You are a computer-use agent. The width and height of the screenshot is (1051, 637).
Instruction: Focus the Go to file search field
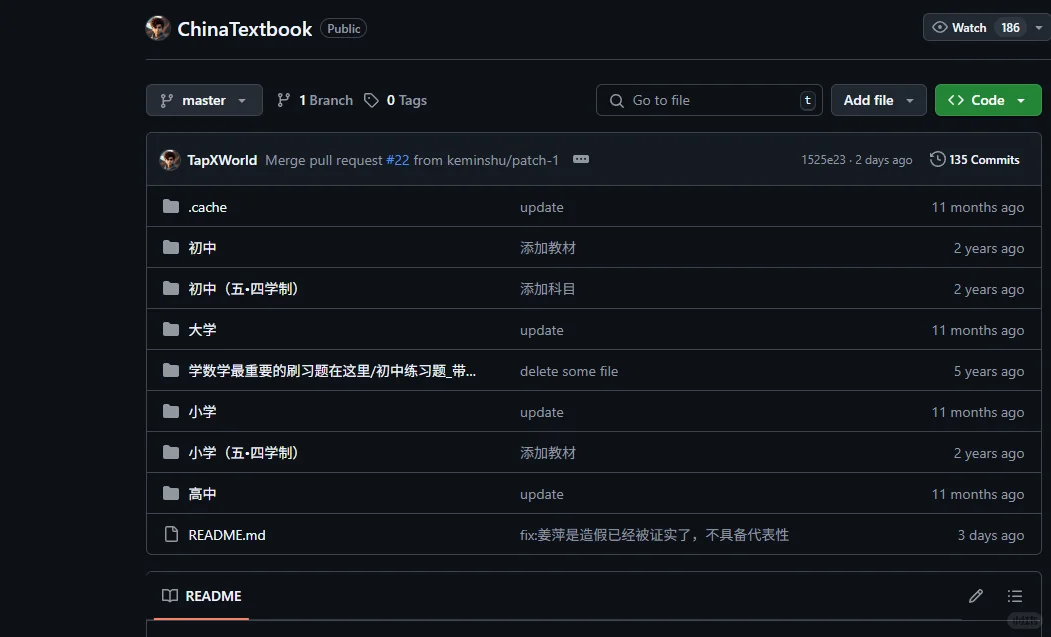[709, 100]
